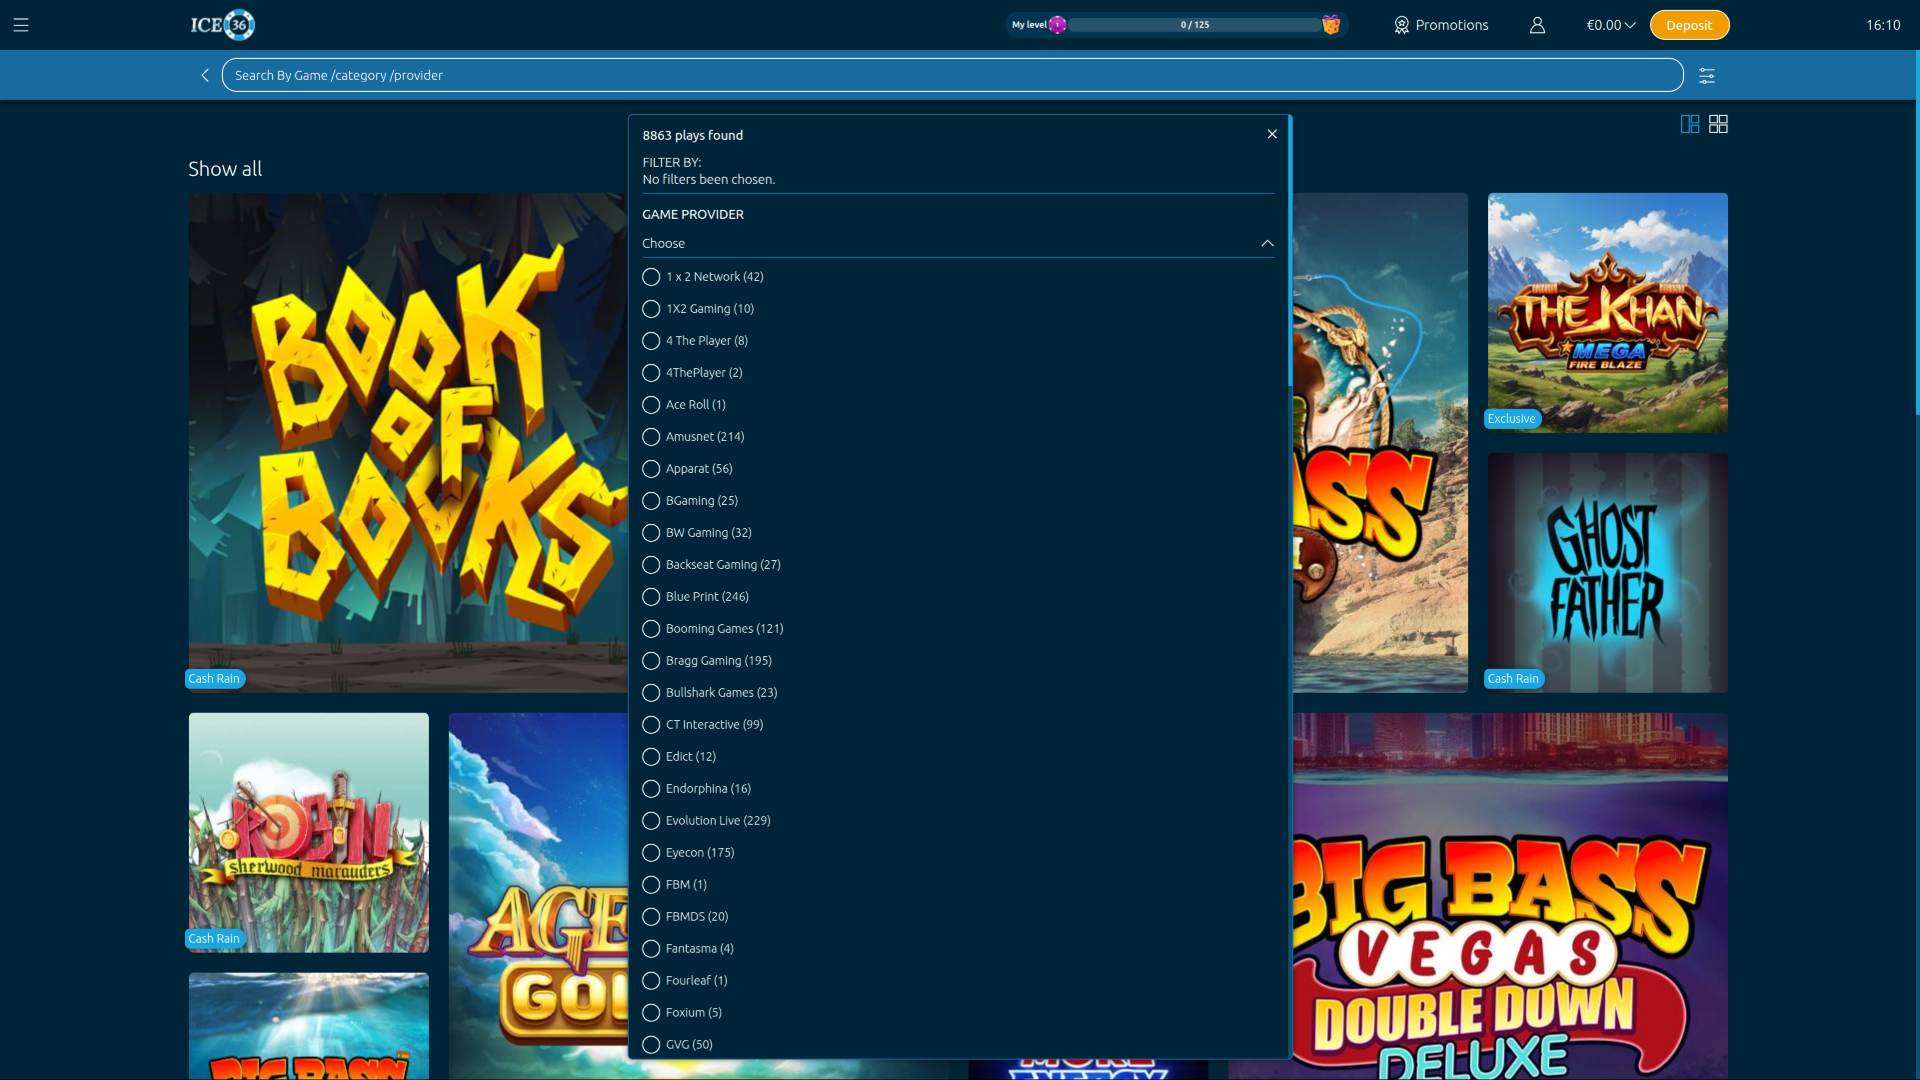Open the user account profile icon
The height and width of the screenshot is (1080, 1920).
point(1537,25)
